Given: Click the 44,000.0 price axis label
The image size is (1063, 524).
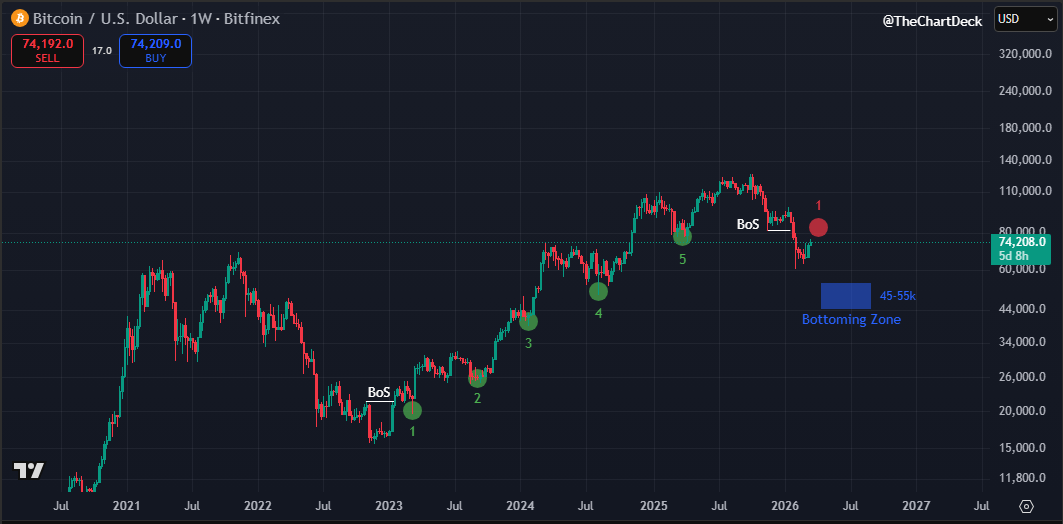Looking at the screenshot, I should pyautogui.click(x=1023, y=309).
